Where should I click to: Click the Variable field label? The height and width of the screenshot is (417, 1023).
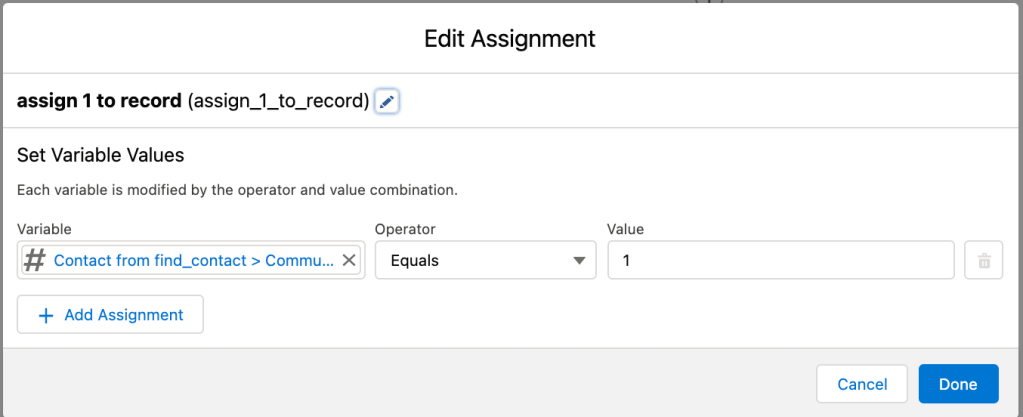coord(44,229)
